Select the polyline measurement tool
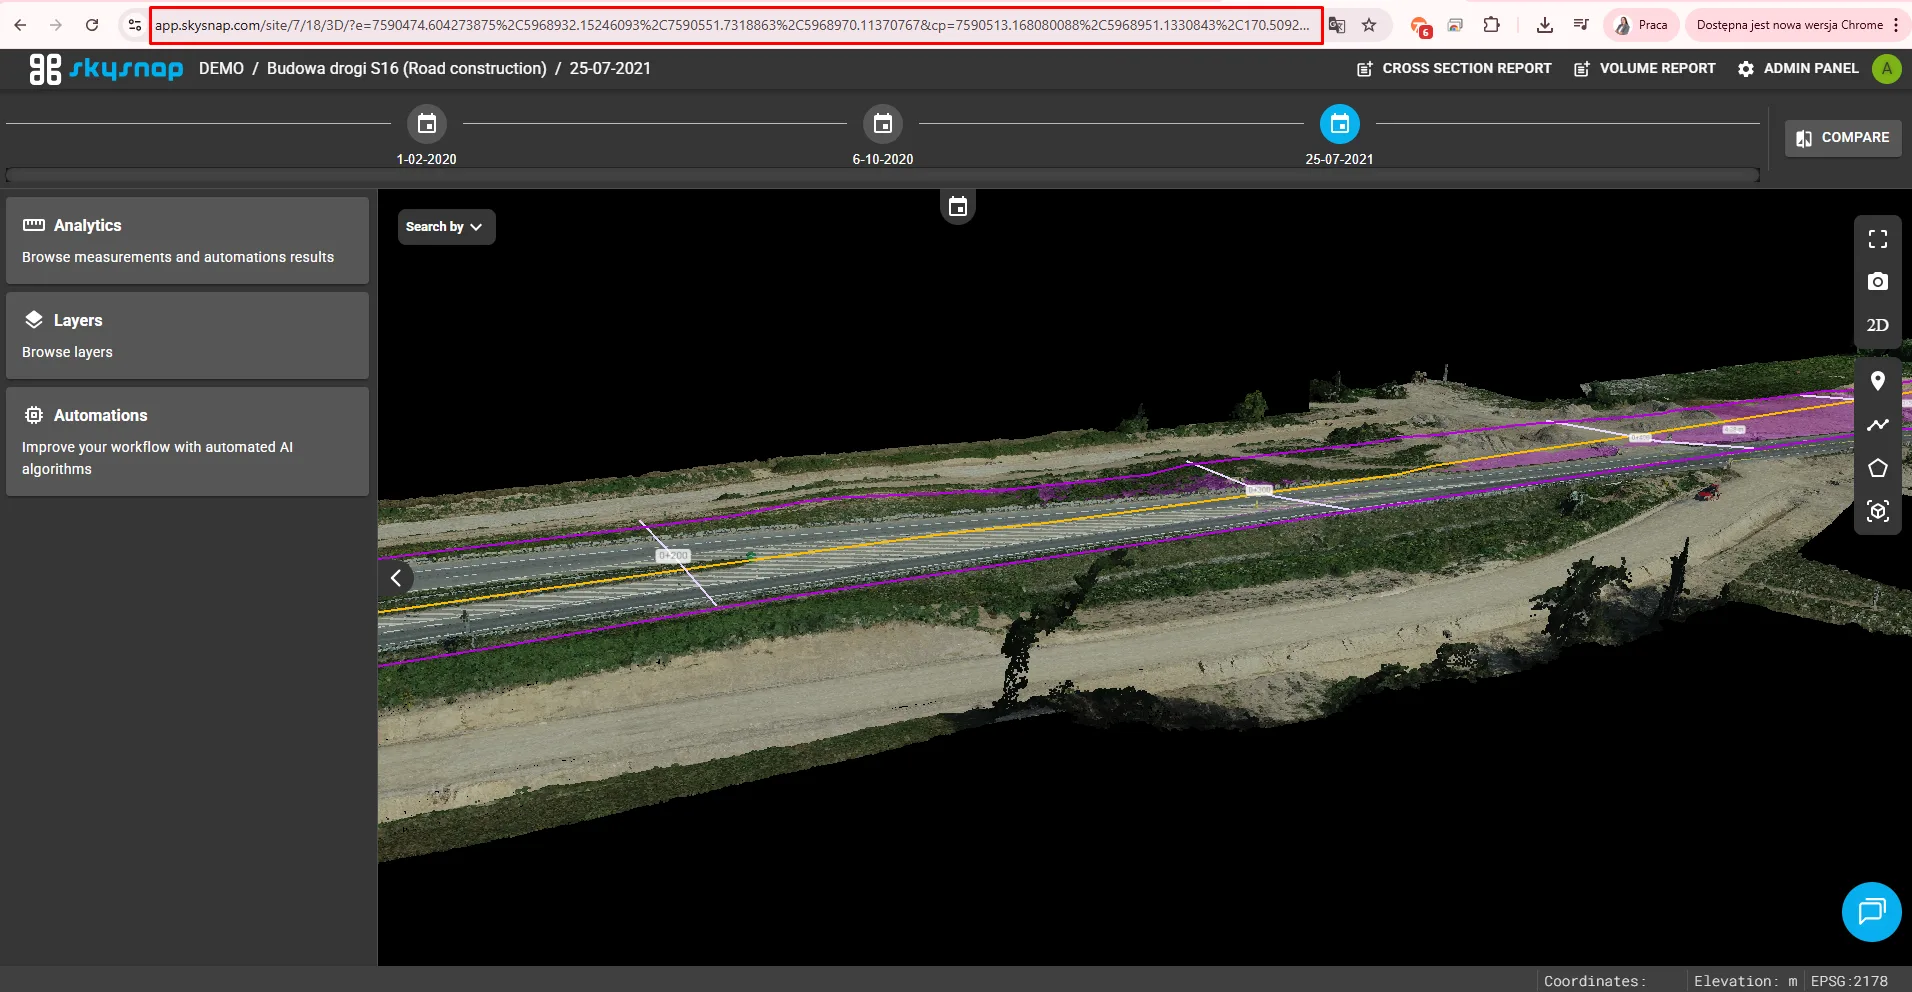Image resolution: width=1912 pixels, height=992 pixels. (x=1877, y=425)
